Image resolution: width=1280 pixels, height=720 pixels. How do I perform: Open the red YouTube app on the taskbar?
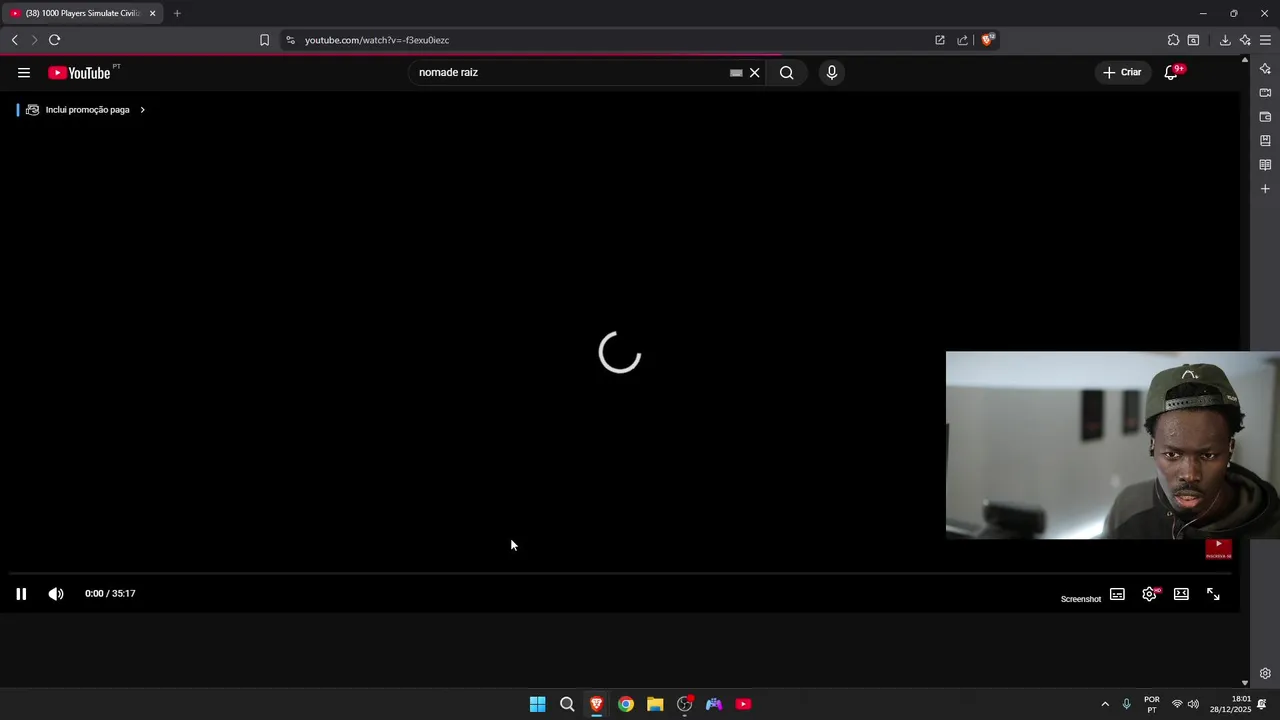pos(743,704)
